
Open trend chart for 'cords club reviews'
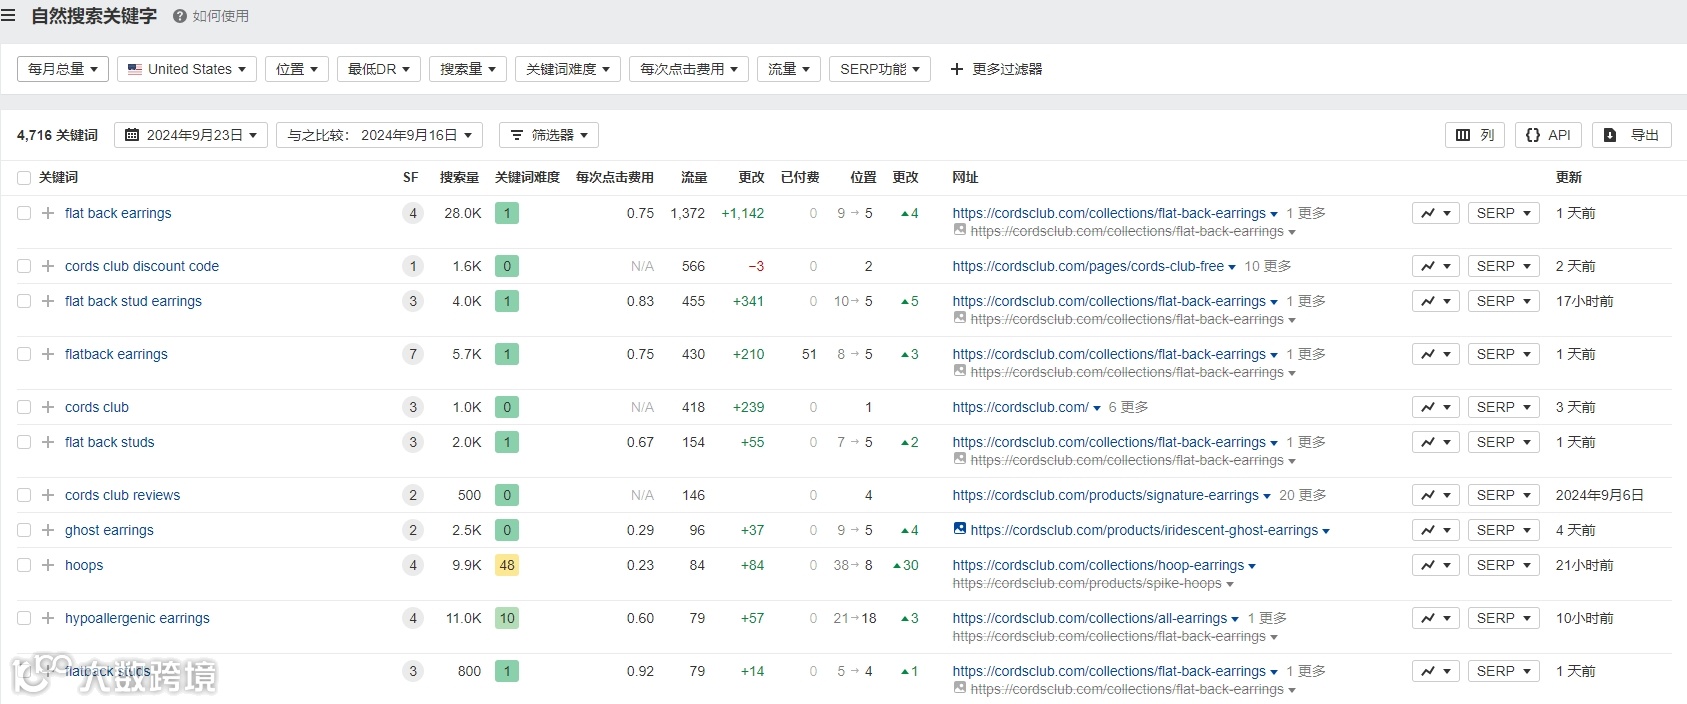click(x=1436, y=495)
